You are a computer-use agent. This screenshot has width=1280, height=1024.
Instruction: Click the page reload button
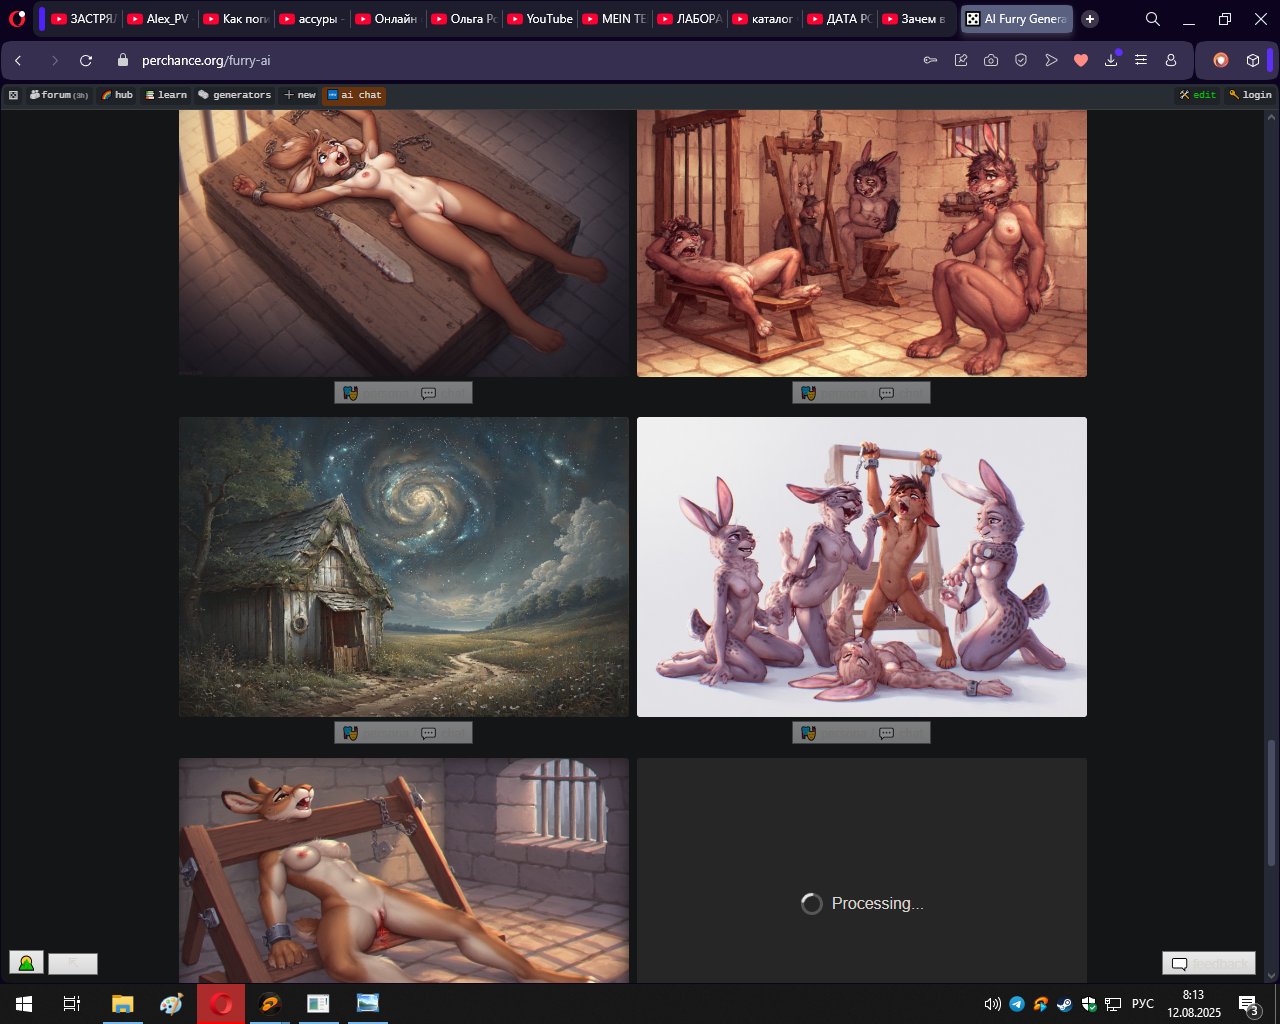click(x=86, y=61)
